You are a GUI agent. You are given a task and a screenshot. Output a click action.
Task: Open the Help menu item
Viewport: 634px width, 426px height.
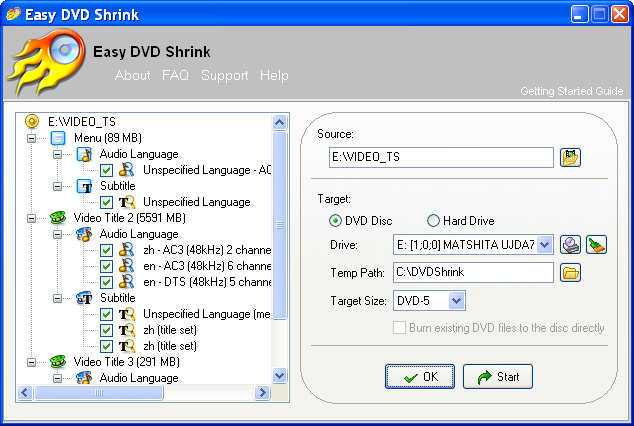[x=274, y=75]
